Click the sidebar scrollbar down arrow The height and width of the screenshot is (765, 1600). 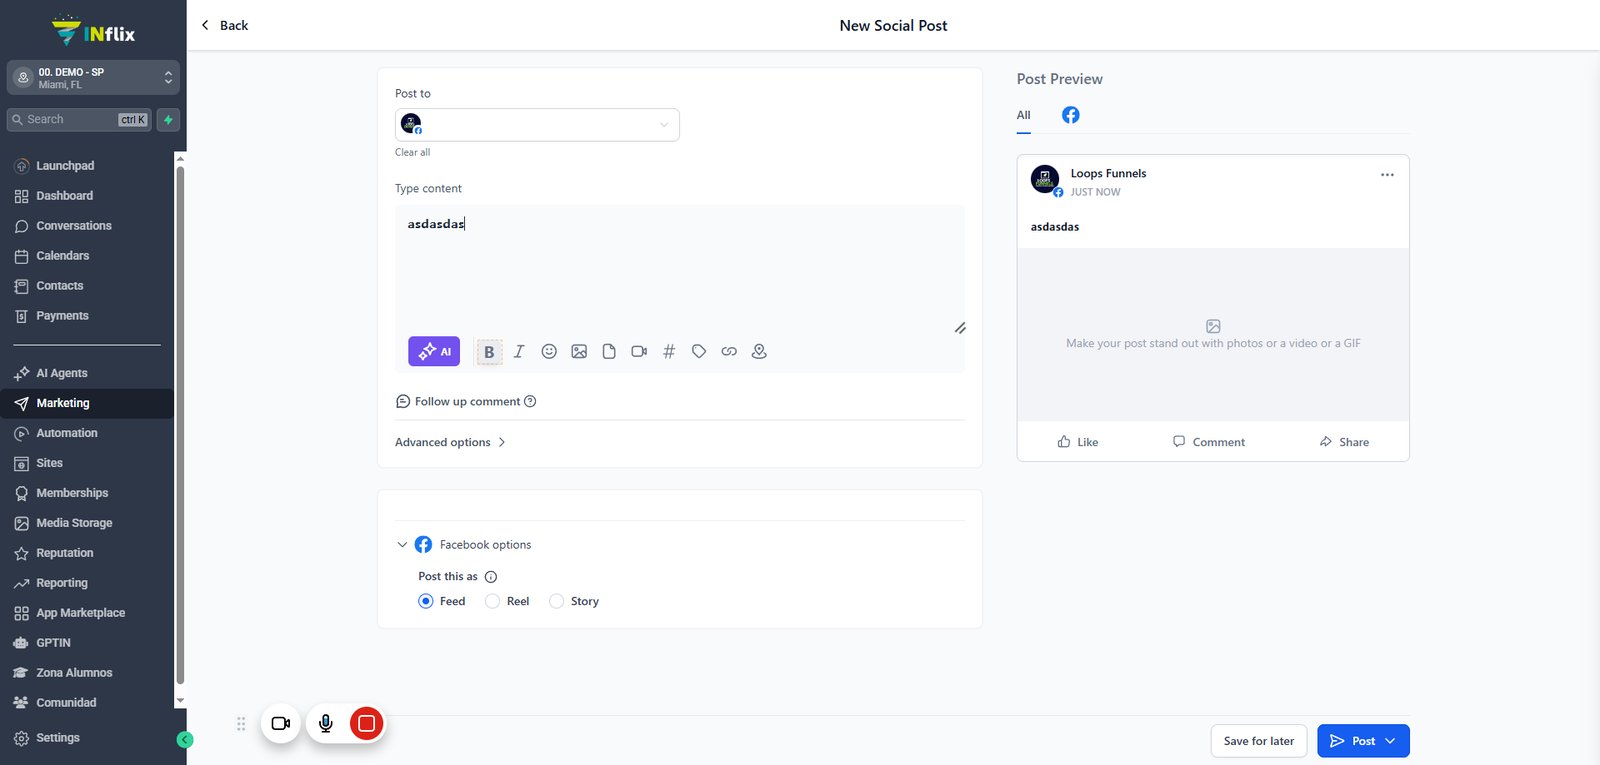[180, 701]
